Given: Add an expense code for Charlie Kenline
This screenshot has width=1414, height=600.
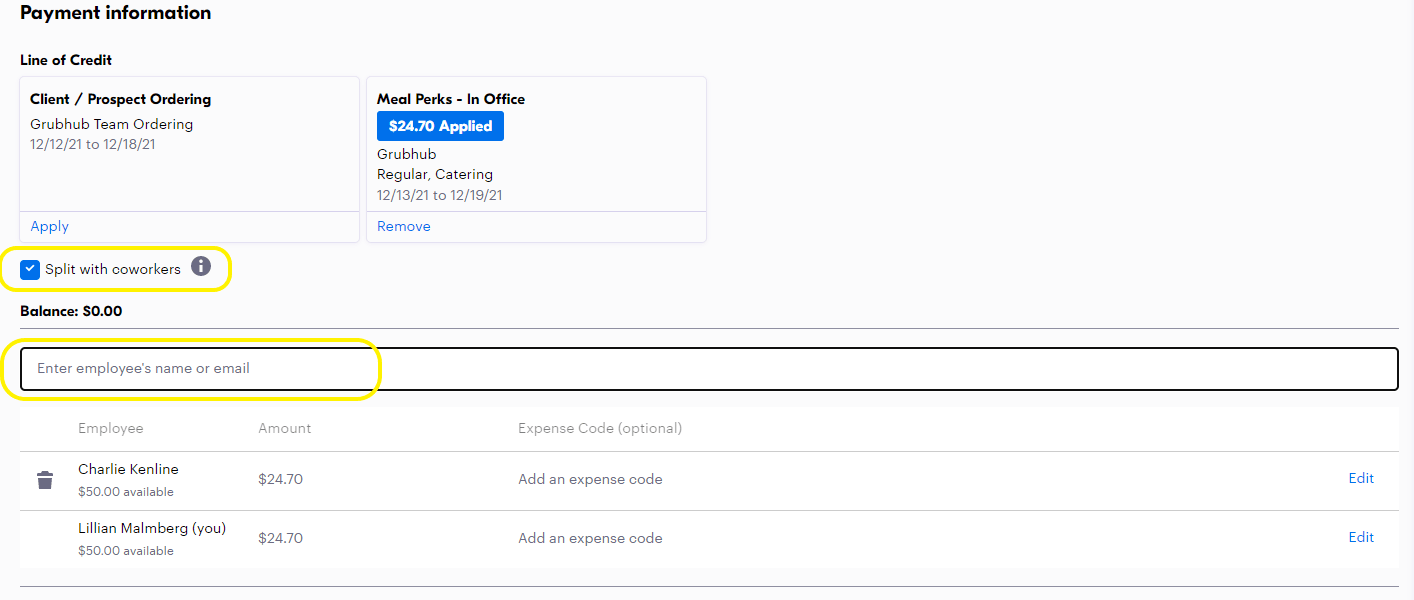Looking at the screenshot, I should tap(590, 480).
